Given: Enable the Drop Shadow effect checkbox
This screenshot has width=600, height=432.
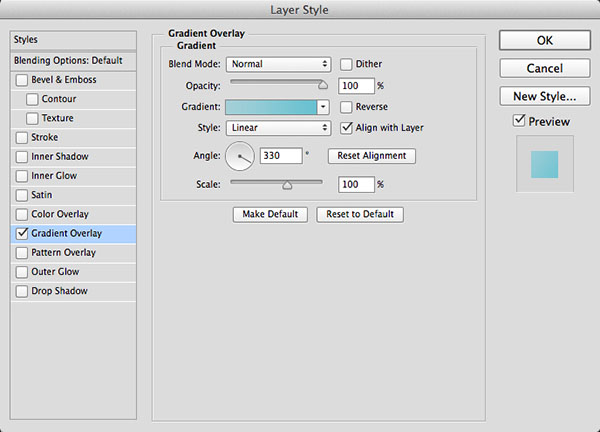Looking at the screenshot, I should (x=21, y=291).
